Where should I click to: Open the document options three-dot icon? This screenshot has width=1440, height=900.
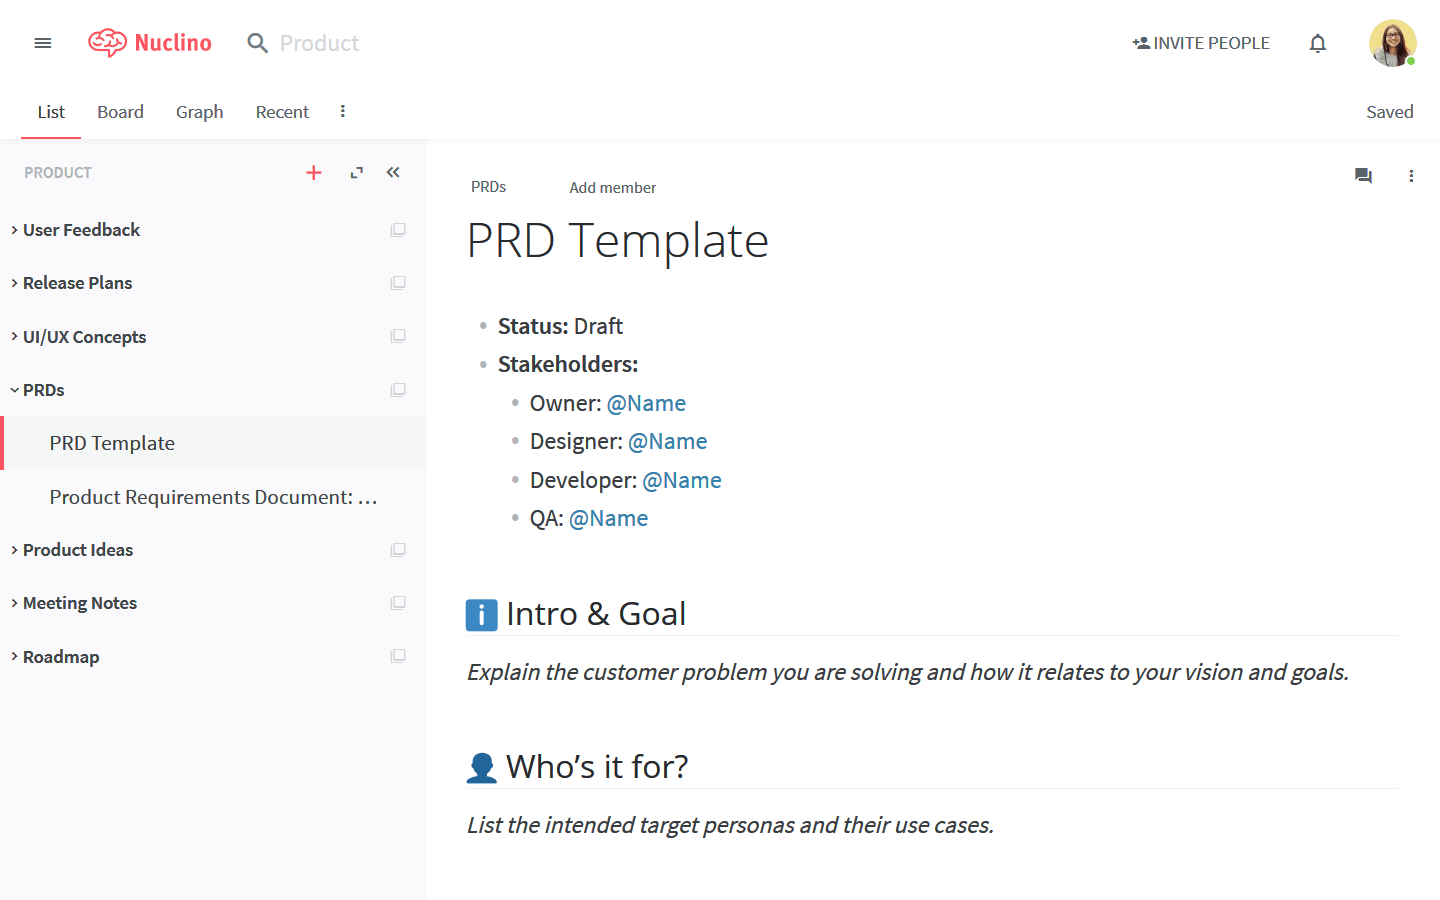click(1411, 175)
